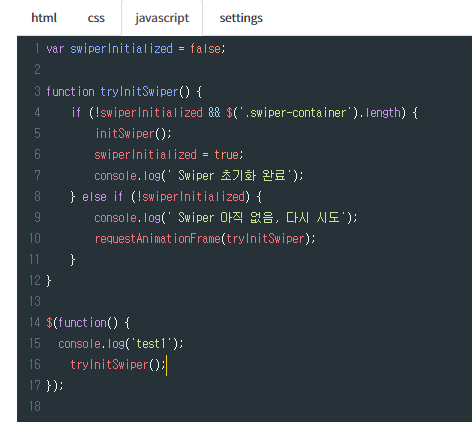The height and width of the screenshot is (422, 472).
Task: Select the javascript tab
Action: [x=162, y=18]
